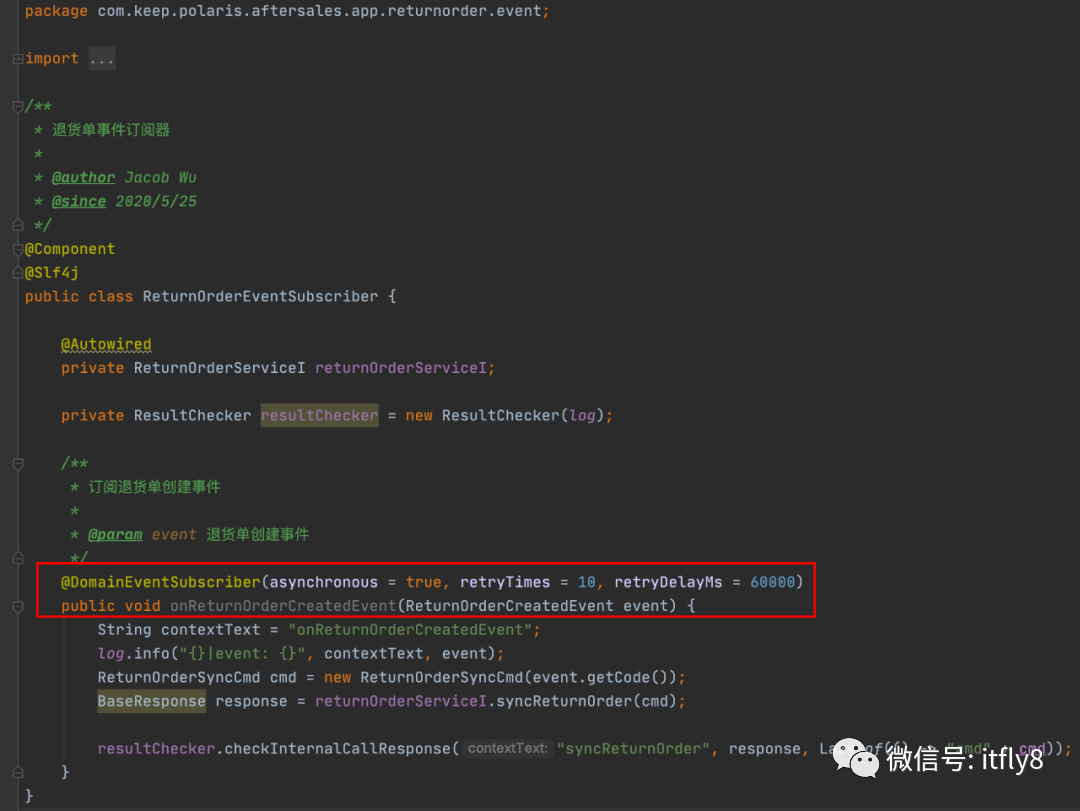Click the folded import ellipsis placeholder

(x=101, y=59)
